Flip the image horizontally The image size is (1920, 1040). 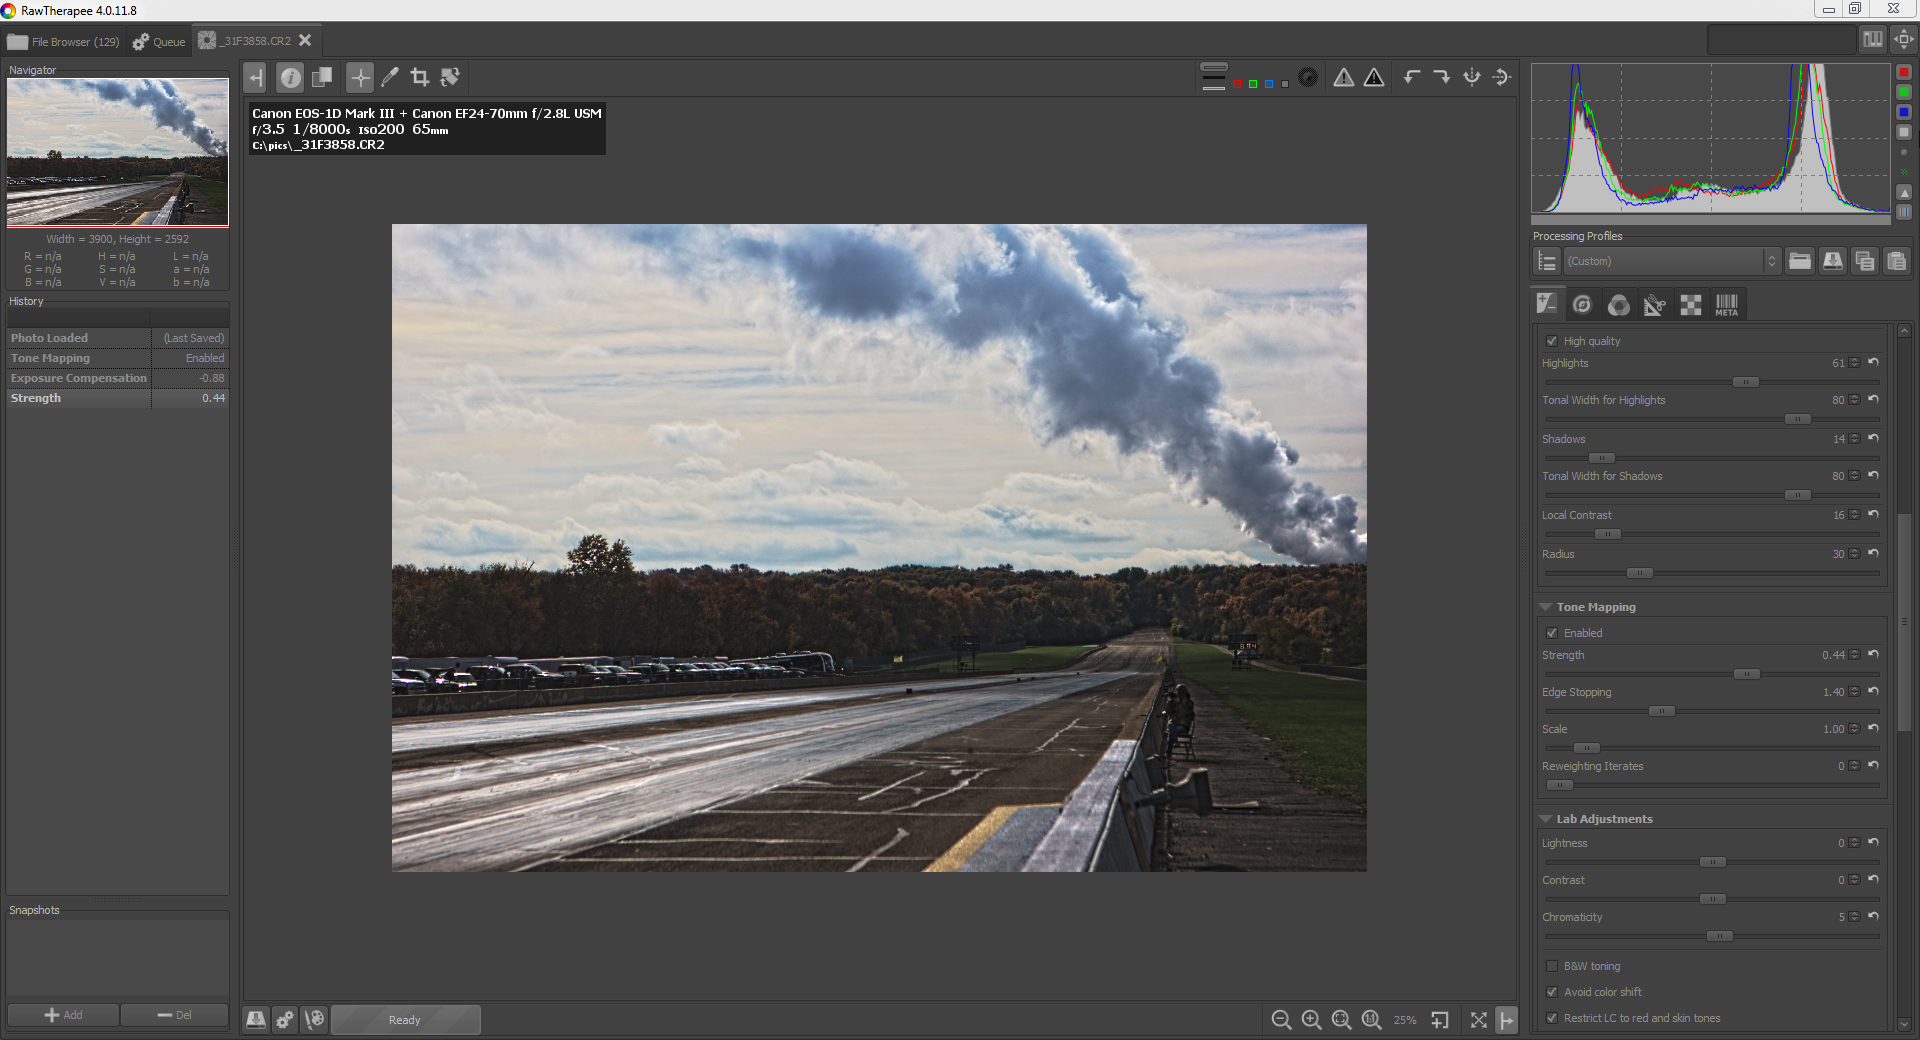click(1471, 77)
